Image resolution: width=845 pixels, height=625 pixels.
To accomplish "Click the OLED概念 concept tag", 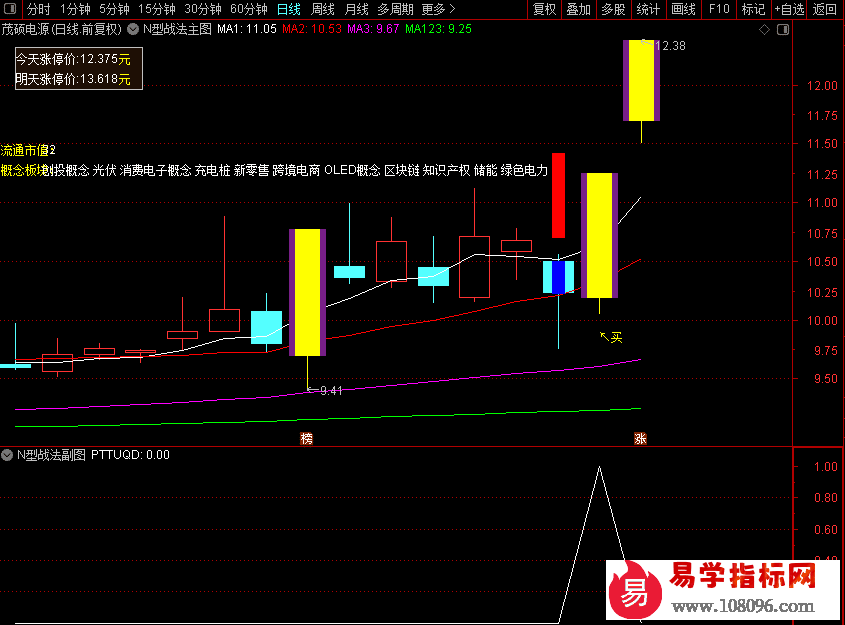I will [x=352, y=170].
